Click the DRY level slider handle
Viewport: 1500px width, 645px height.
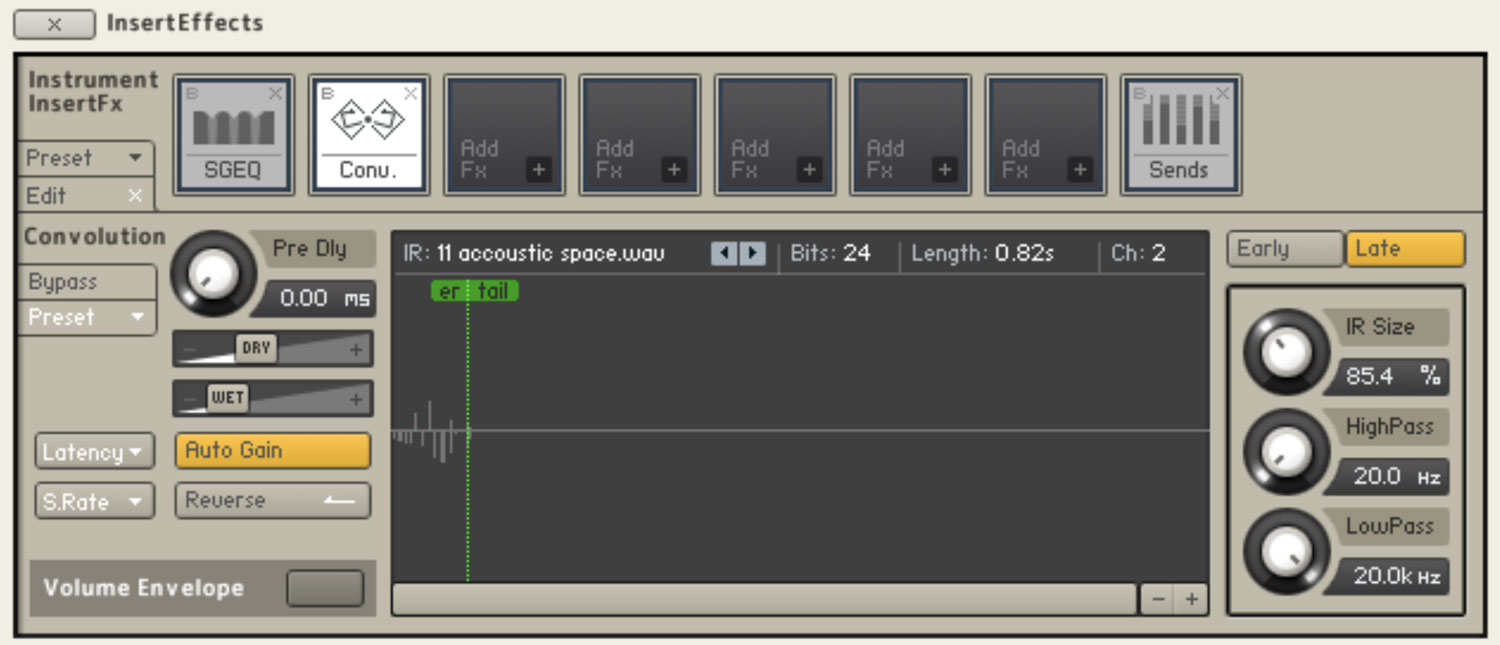click(256, 348)
